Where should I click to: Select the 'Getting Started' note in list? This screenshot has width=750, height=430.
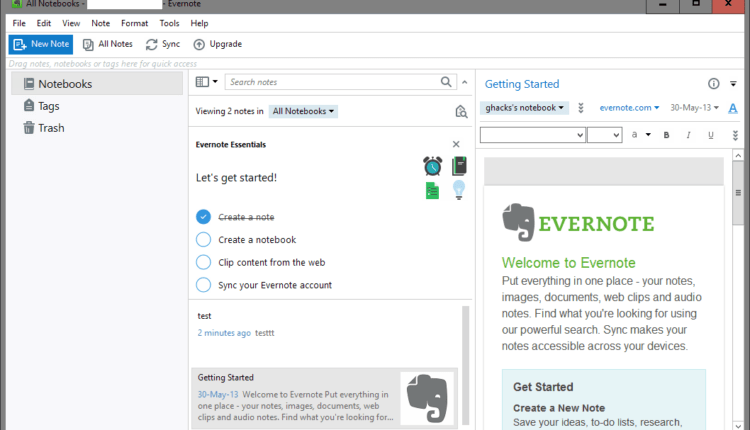pyautogui.click(x=325, y=398)
